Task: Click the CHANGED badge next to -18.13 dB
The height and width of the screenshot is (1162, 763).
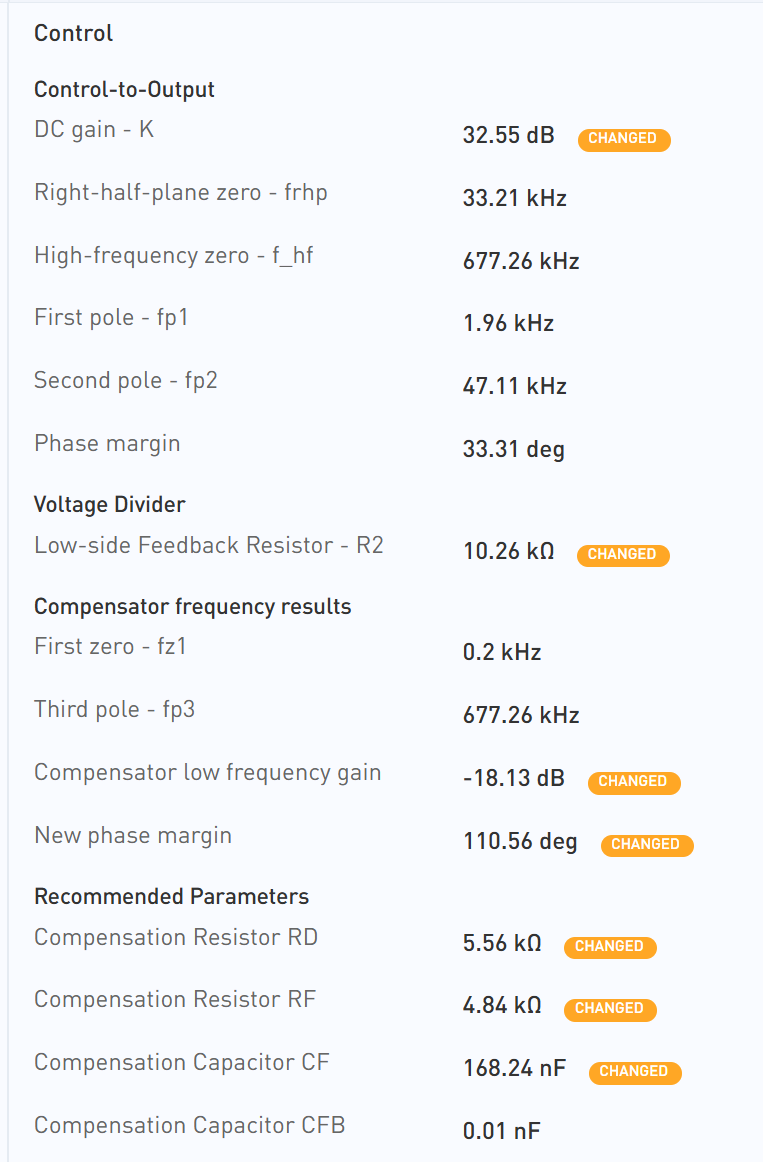Action: tap(633, 782)
